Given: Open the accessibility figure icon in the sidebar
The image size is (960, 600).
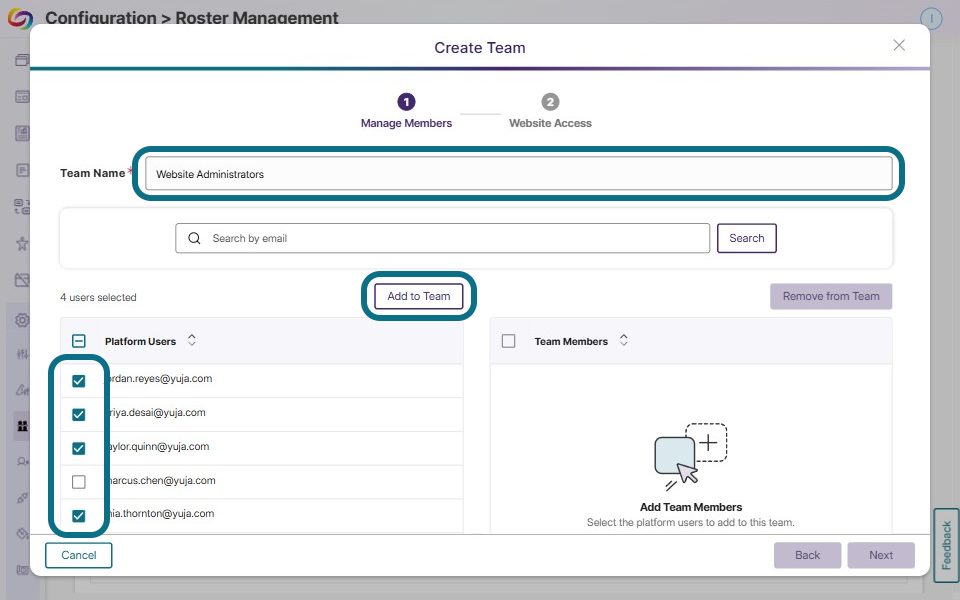Looking at the screenshot, I should point(22,244).
